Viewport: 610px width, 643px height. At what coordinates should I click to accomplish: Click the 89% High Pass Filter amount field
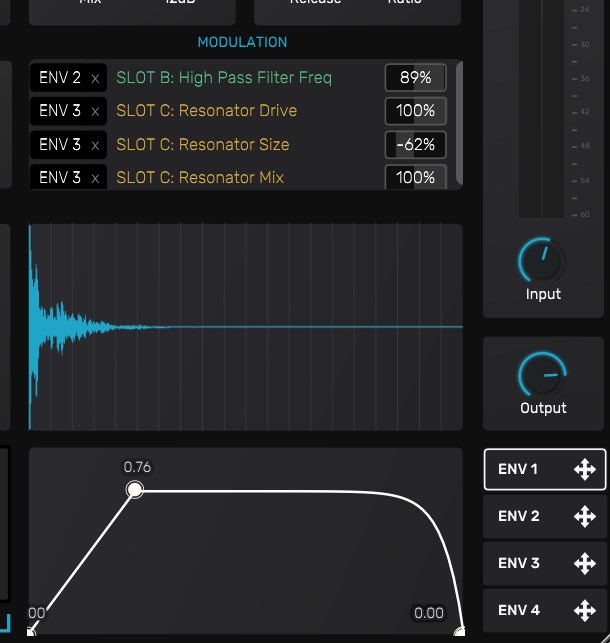pyautogui.click(x=415, y=78)
